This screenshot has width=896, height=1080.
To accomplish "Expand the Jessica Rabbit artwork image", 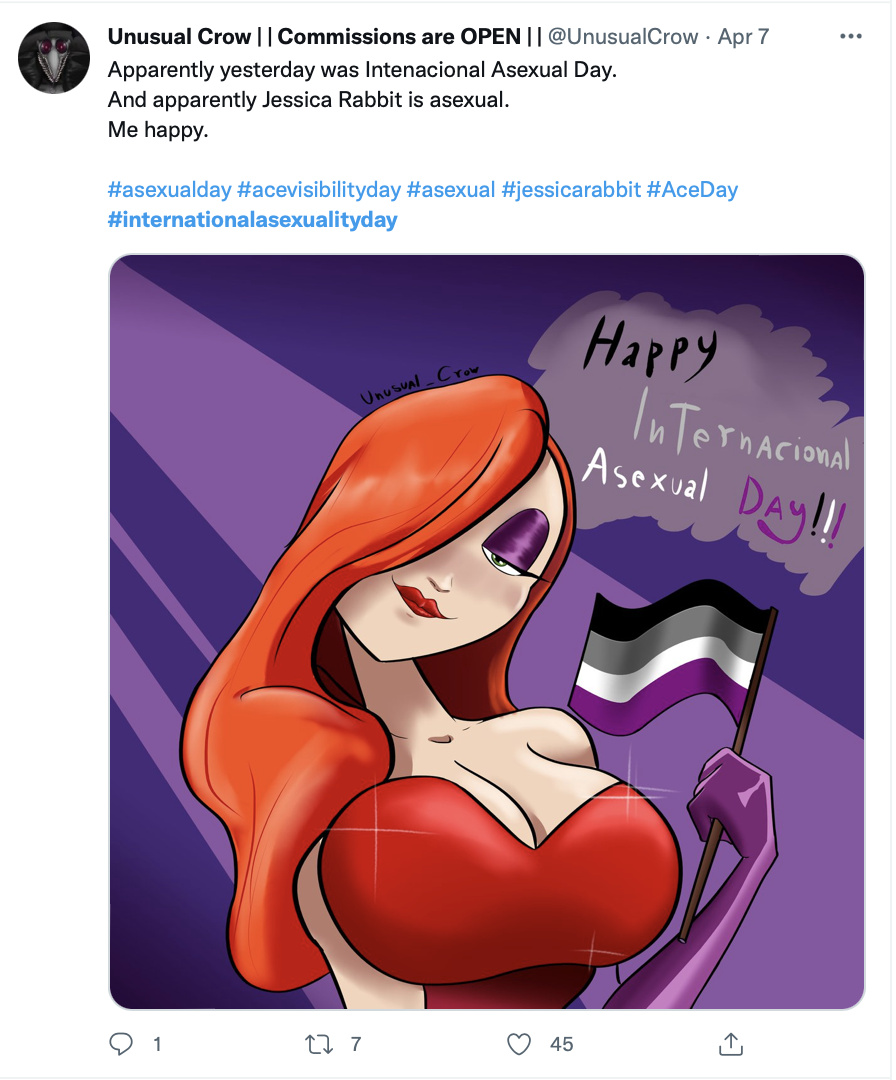I will tap(486, 632).
